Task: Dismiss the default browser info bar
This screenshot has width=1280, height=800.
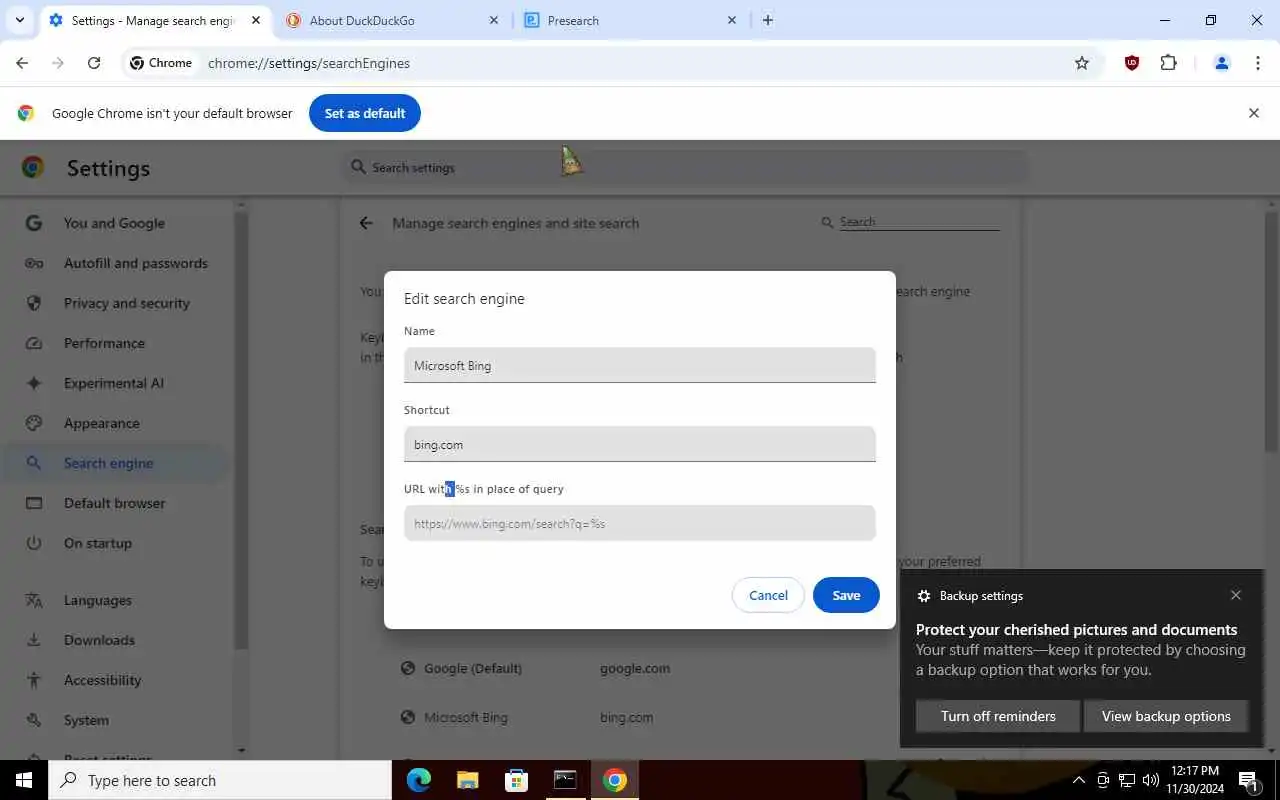Action: click(x=1254, y=113)
